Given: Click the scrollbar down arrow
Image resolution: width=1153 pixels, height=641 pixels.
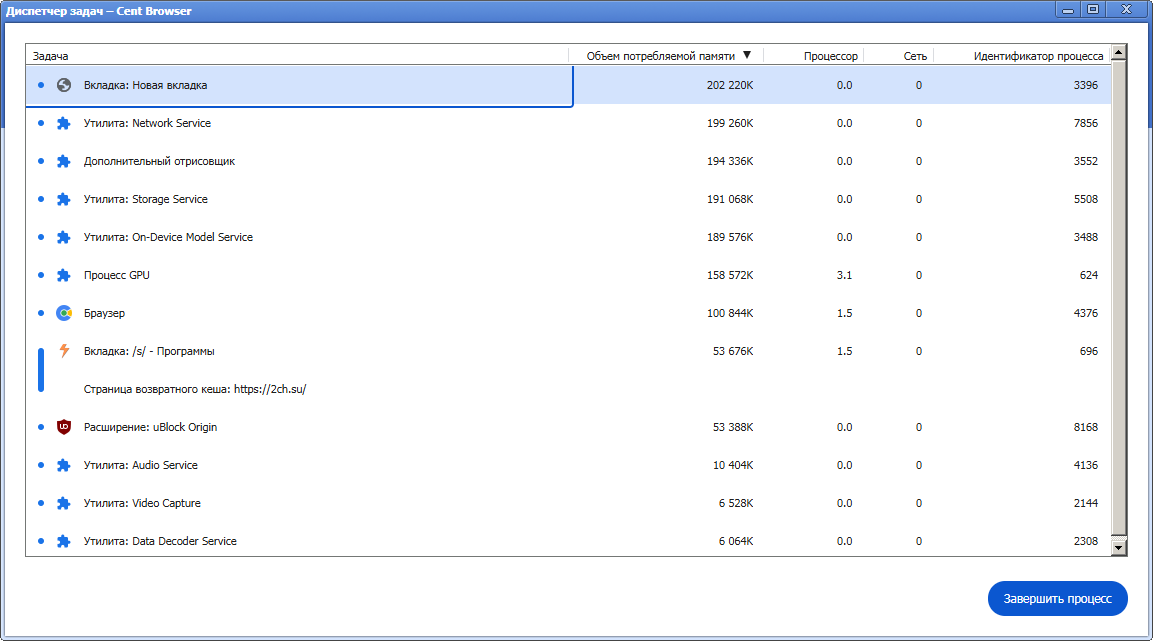Looking at the screenshot, I should pyautogui.click(x=1118, y=548).
